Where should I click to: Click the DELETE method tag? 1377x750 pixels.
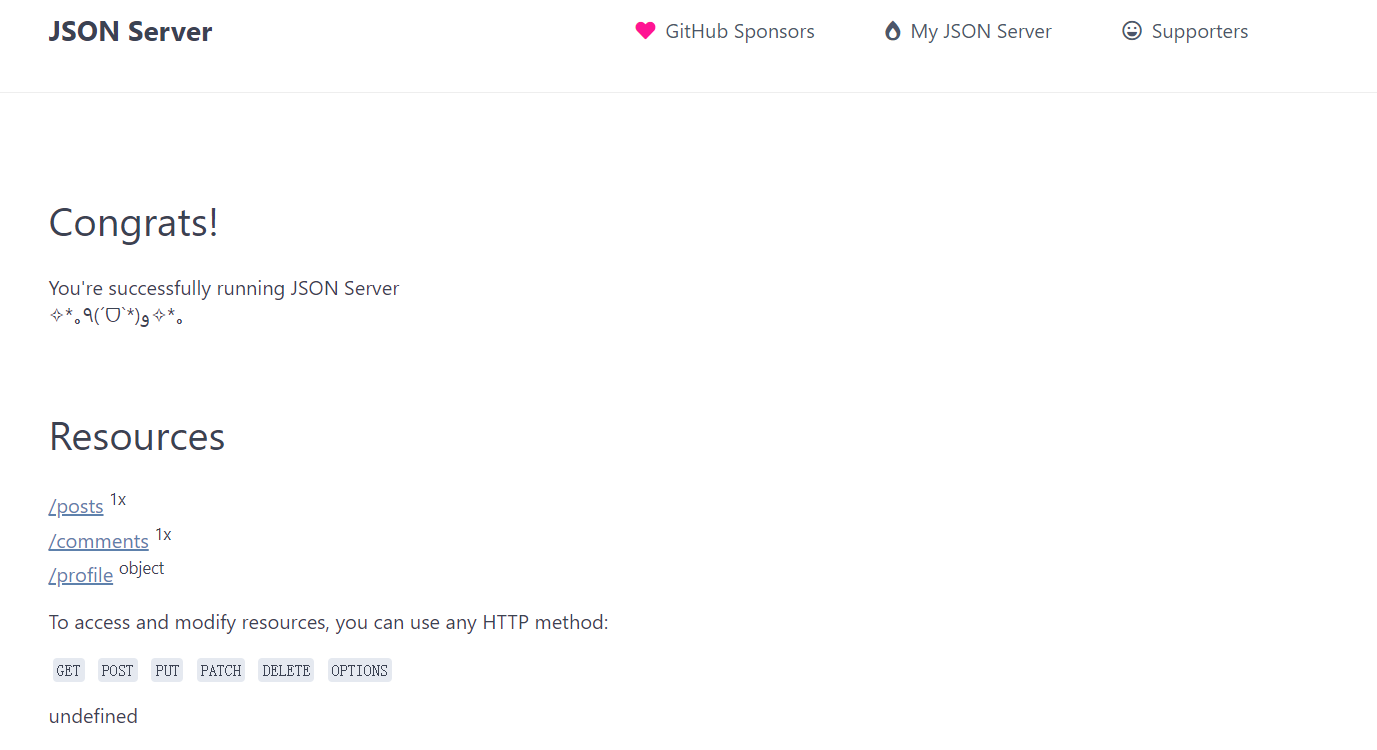click(286, 671)
